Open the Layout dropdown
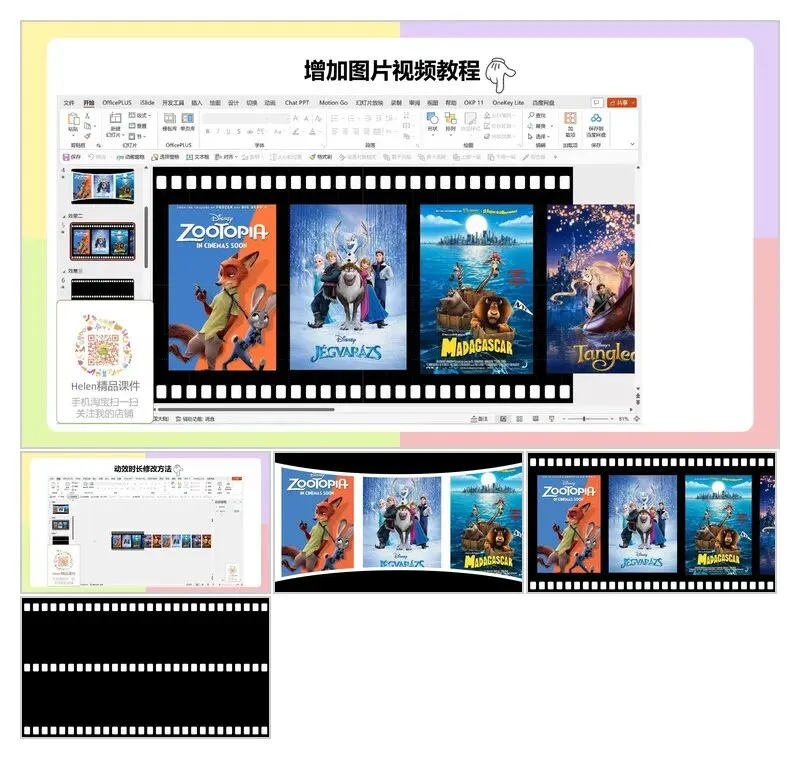 (x=138, y=115)
